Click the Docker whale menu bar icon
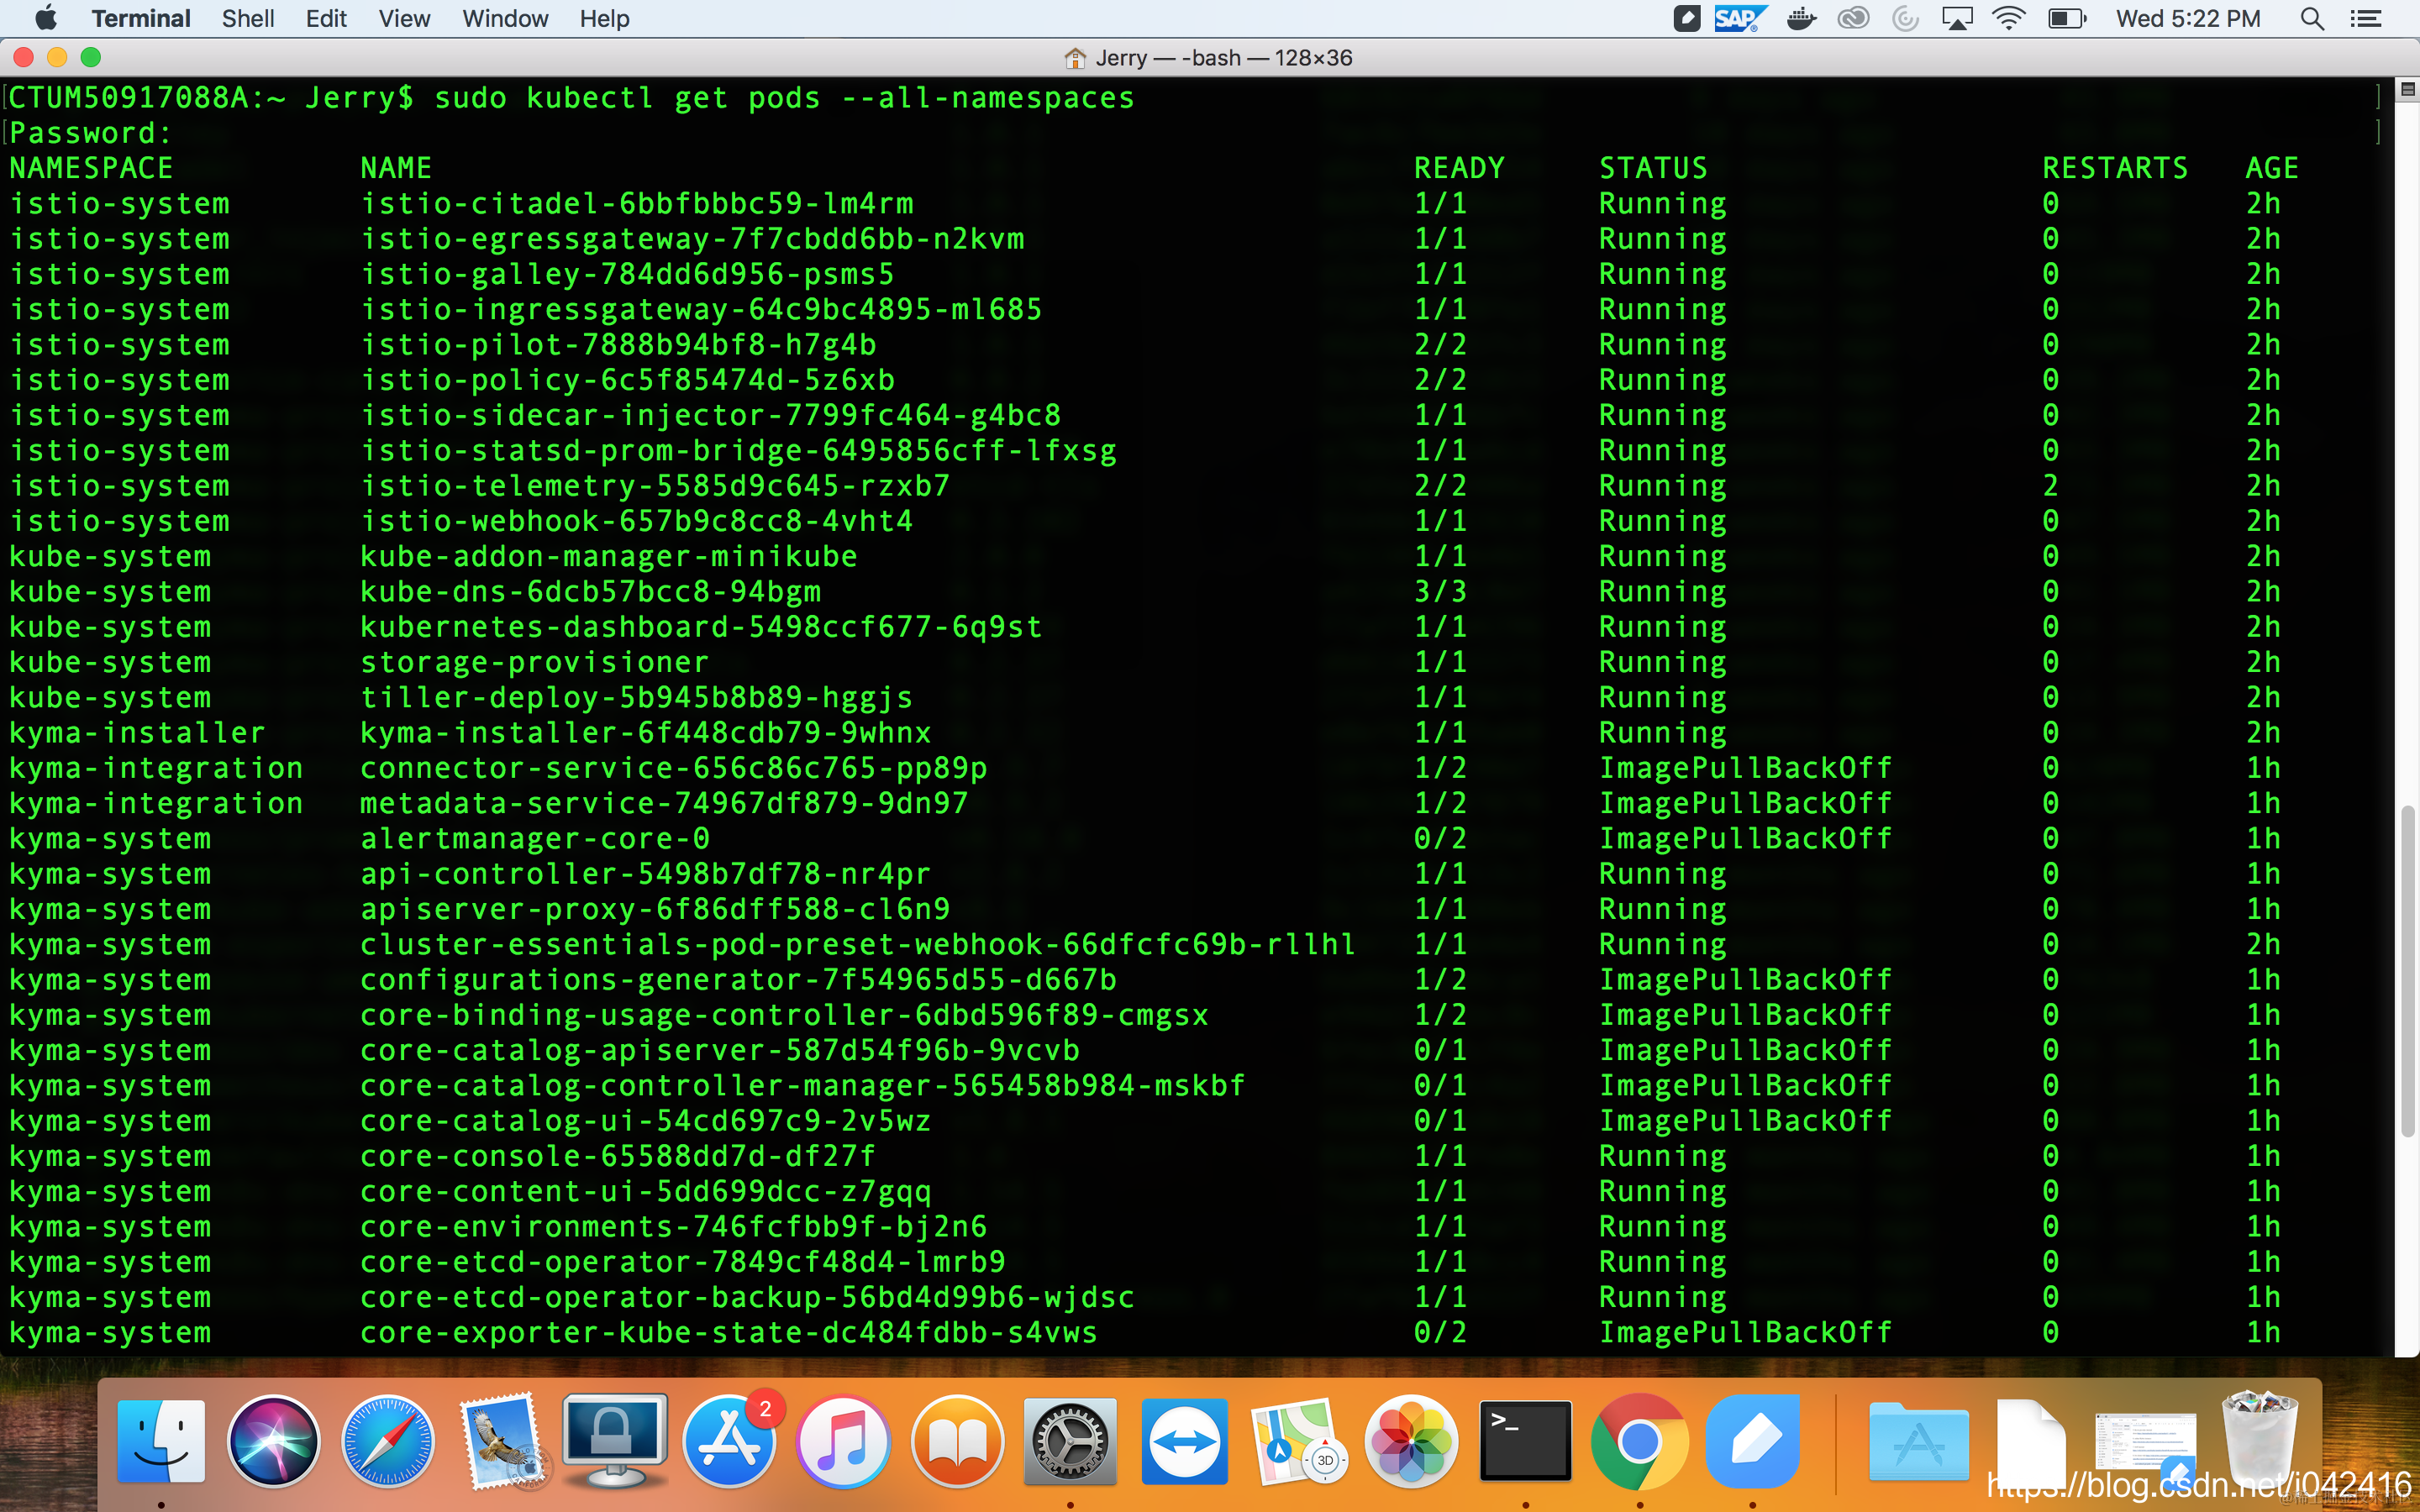The height and width of the screenshot is (1512, 2420). tap(1801, 19)
